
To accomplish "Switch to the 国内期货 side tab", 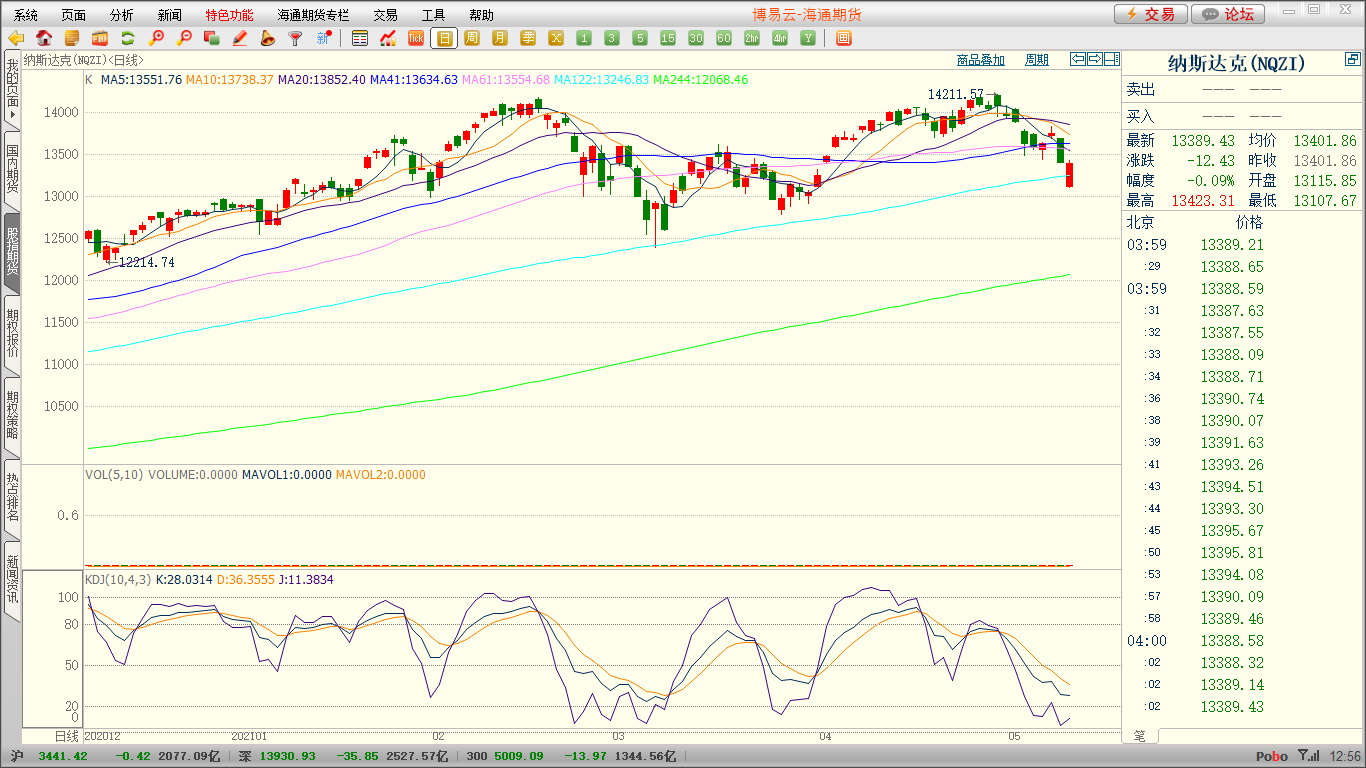I will click(x=12, y=168).
